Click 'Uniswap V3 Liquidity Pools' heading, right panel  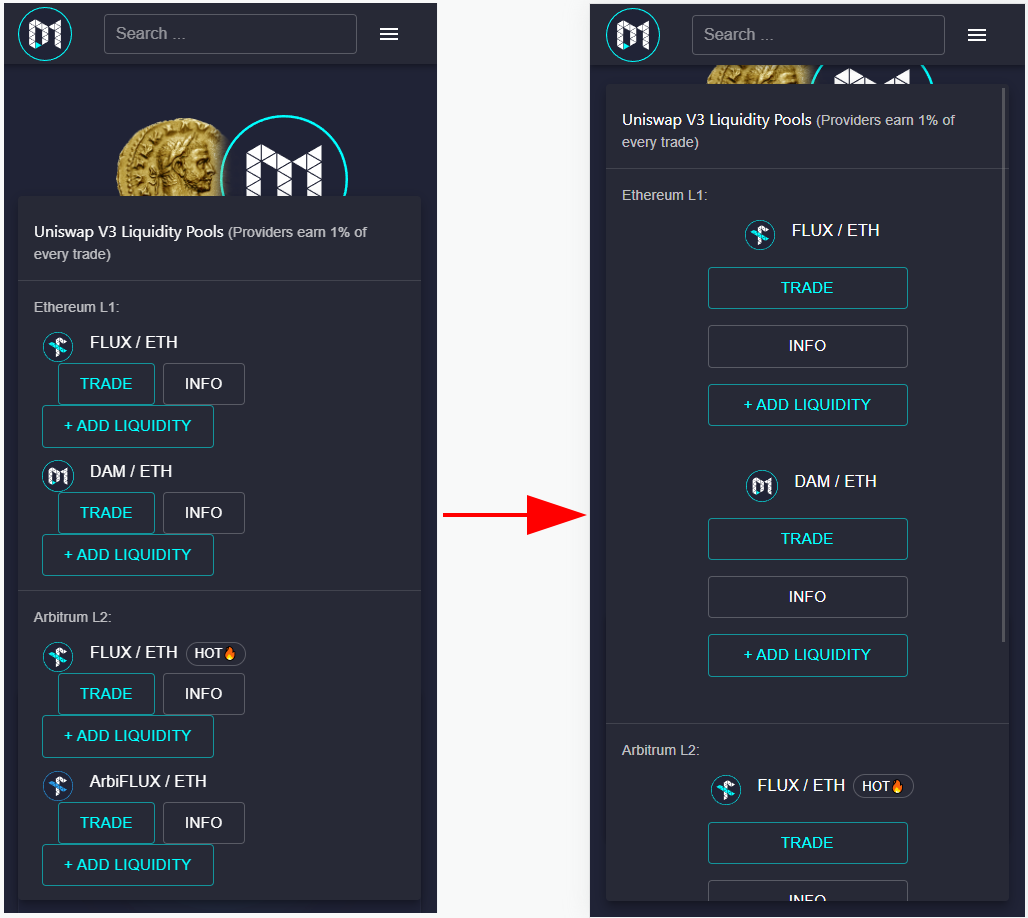tap(717, 120)
